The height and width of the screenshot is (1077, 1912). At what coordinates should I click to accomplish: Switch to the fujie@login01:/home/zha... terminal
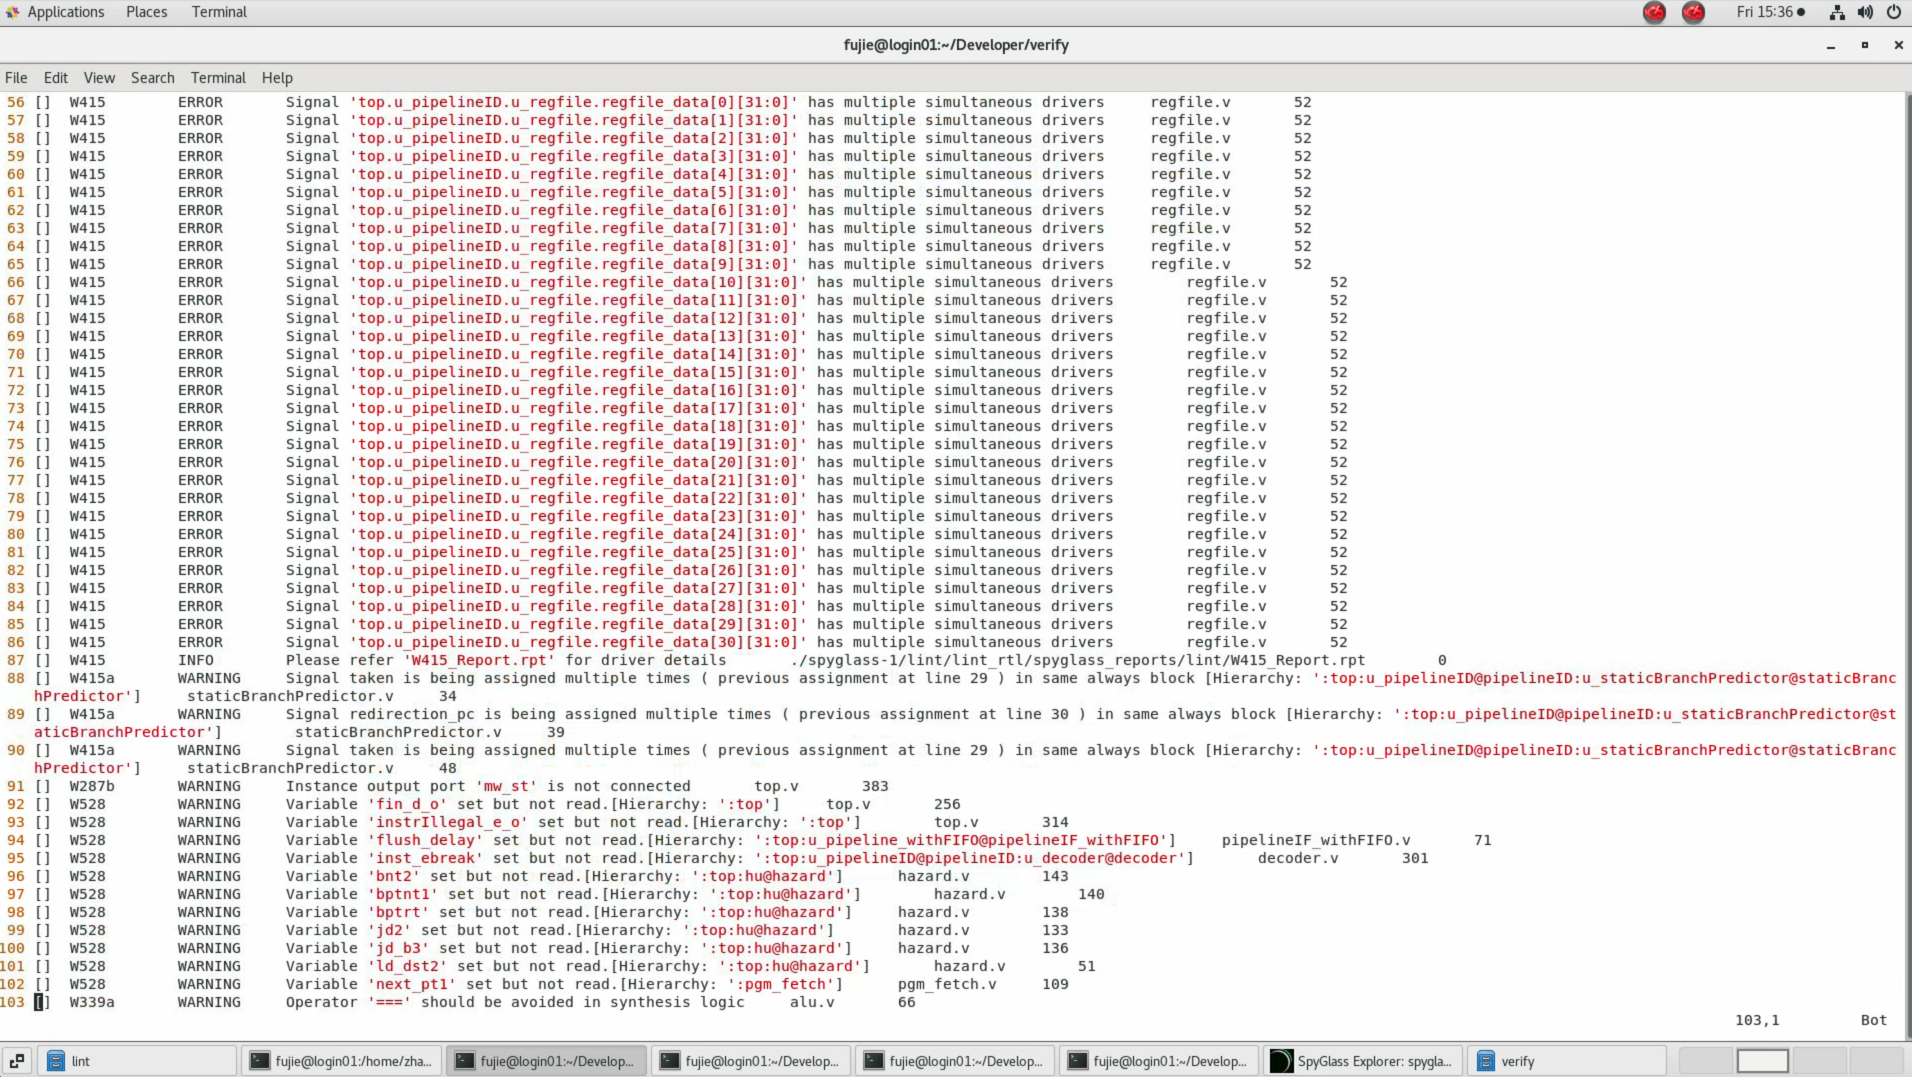[x=342, y=1061]
